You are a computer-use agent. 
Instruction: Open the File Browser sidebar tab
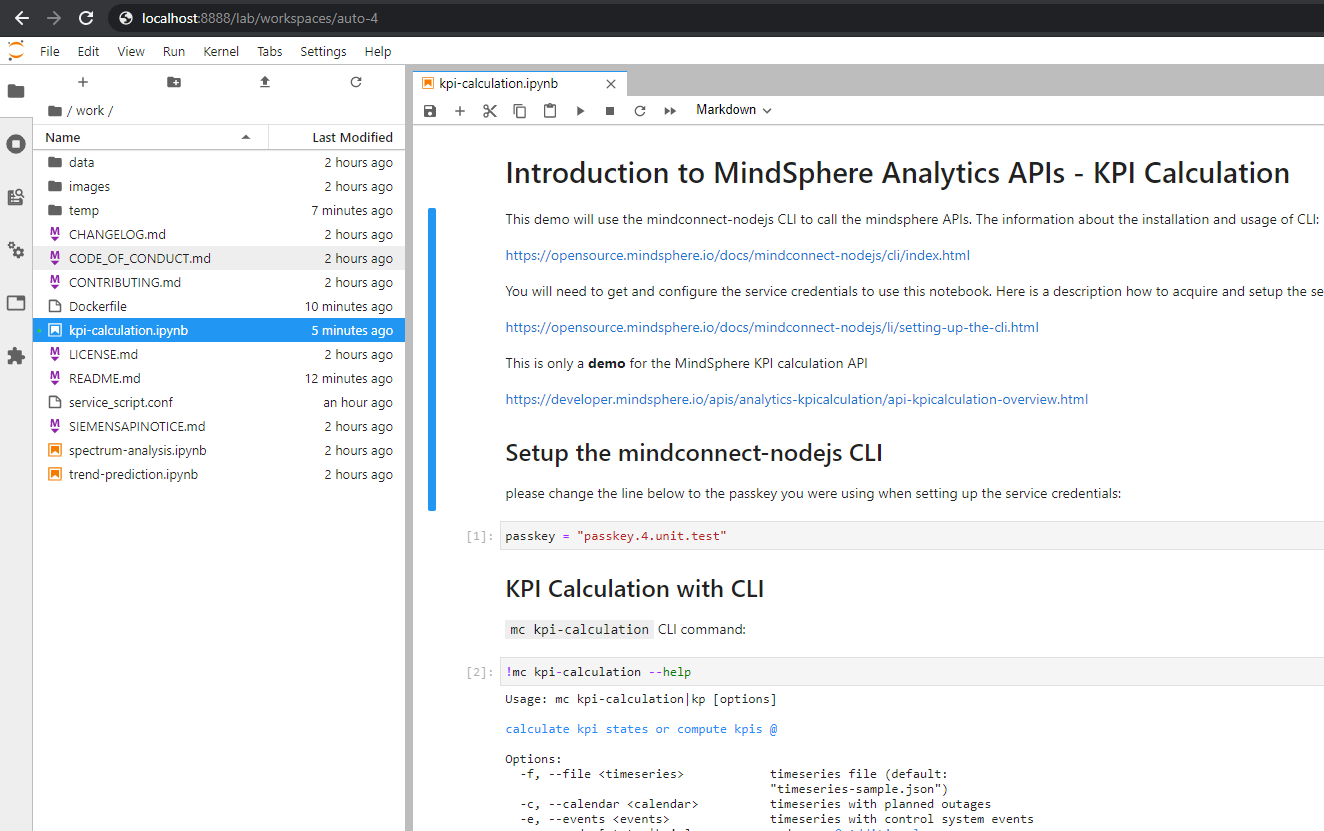[16, 91]
